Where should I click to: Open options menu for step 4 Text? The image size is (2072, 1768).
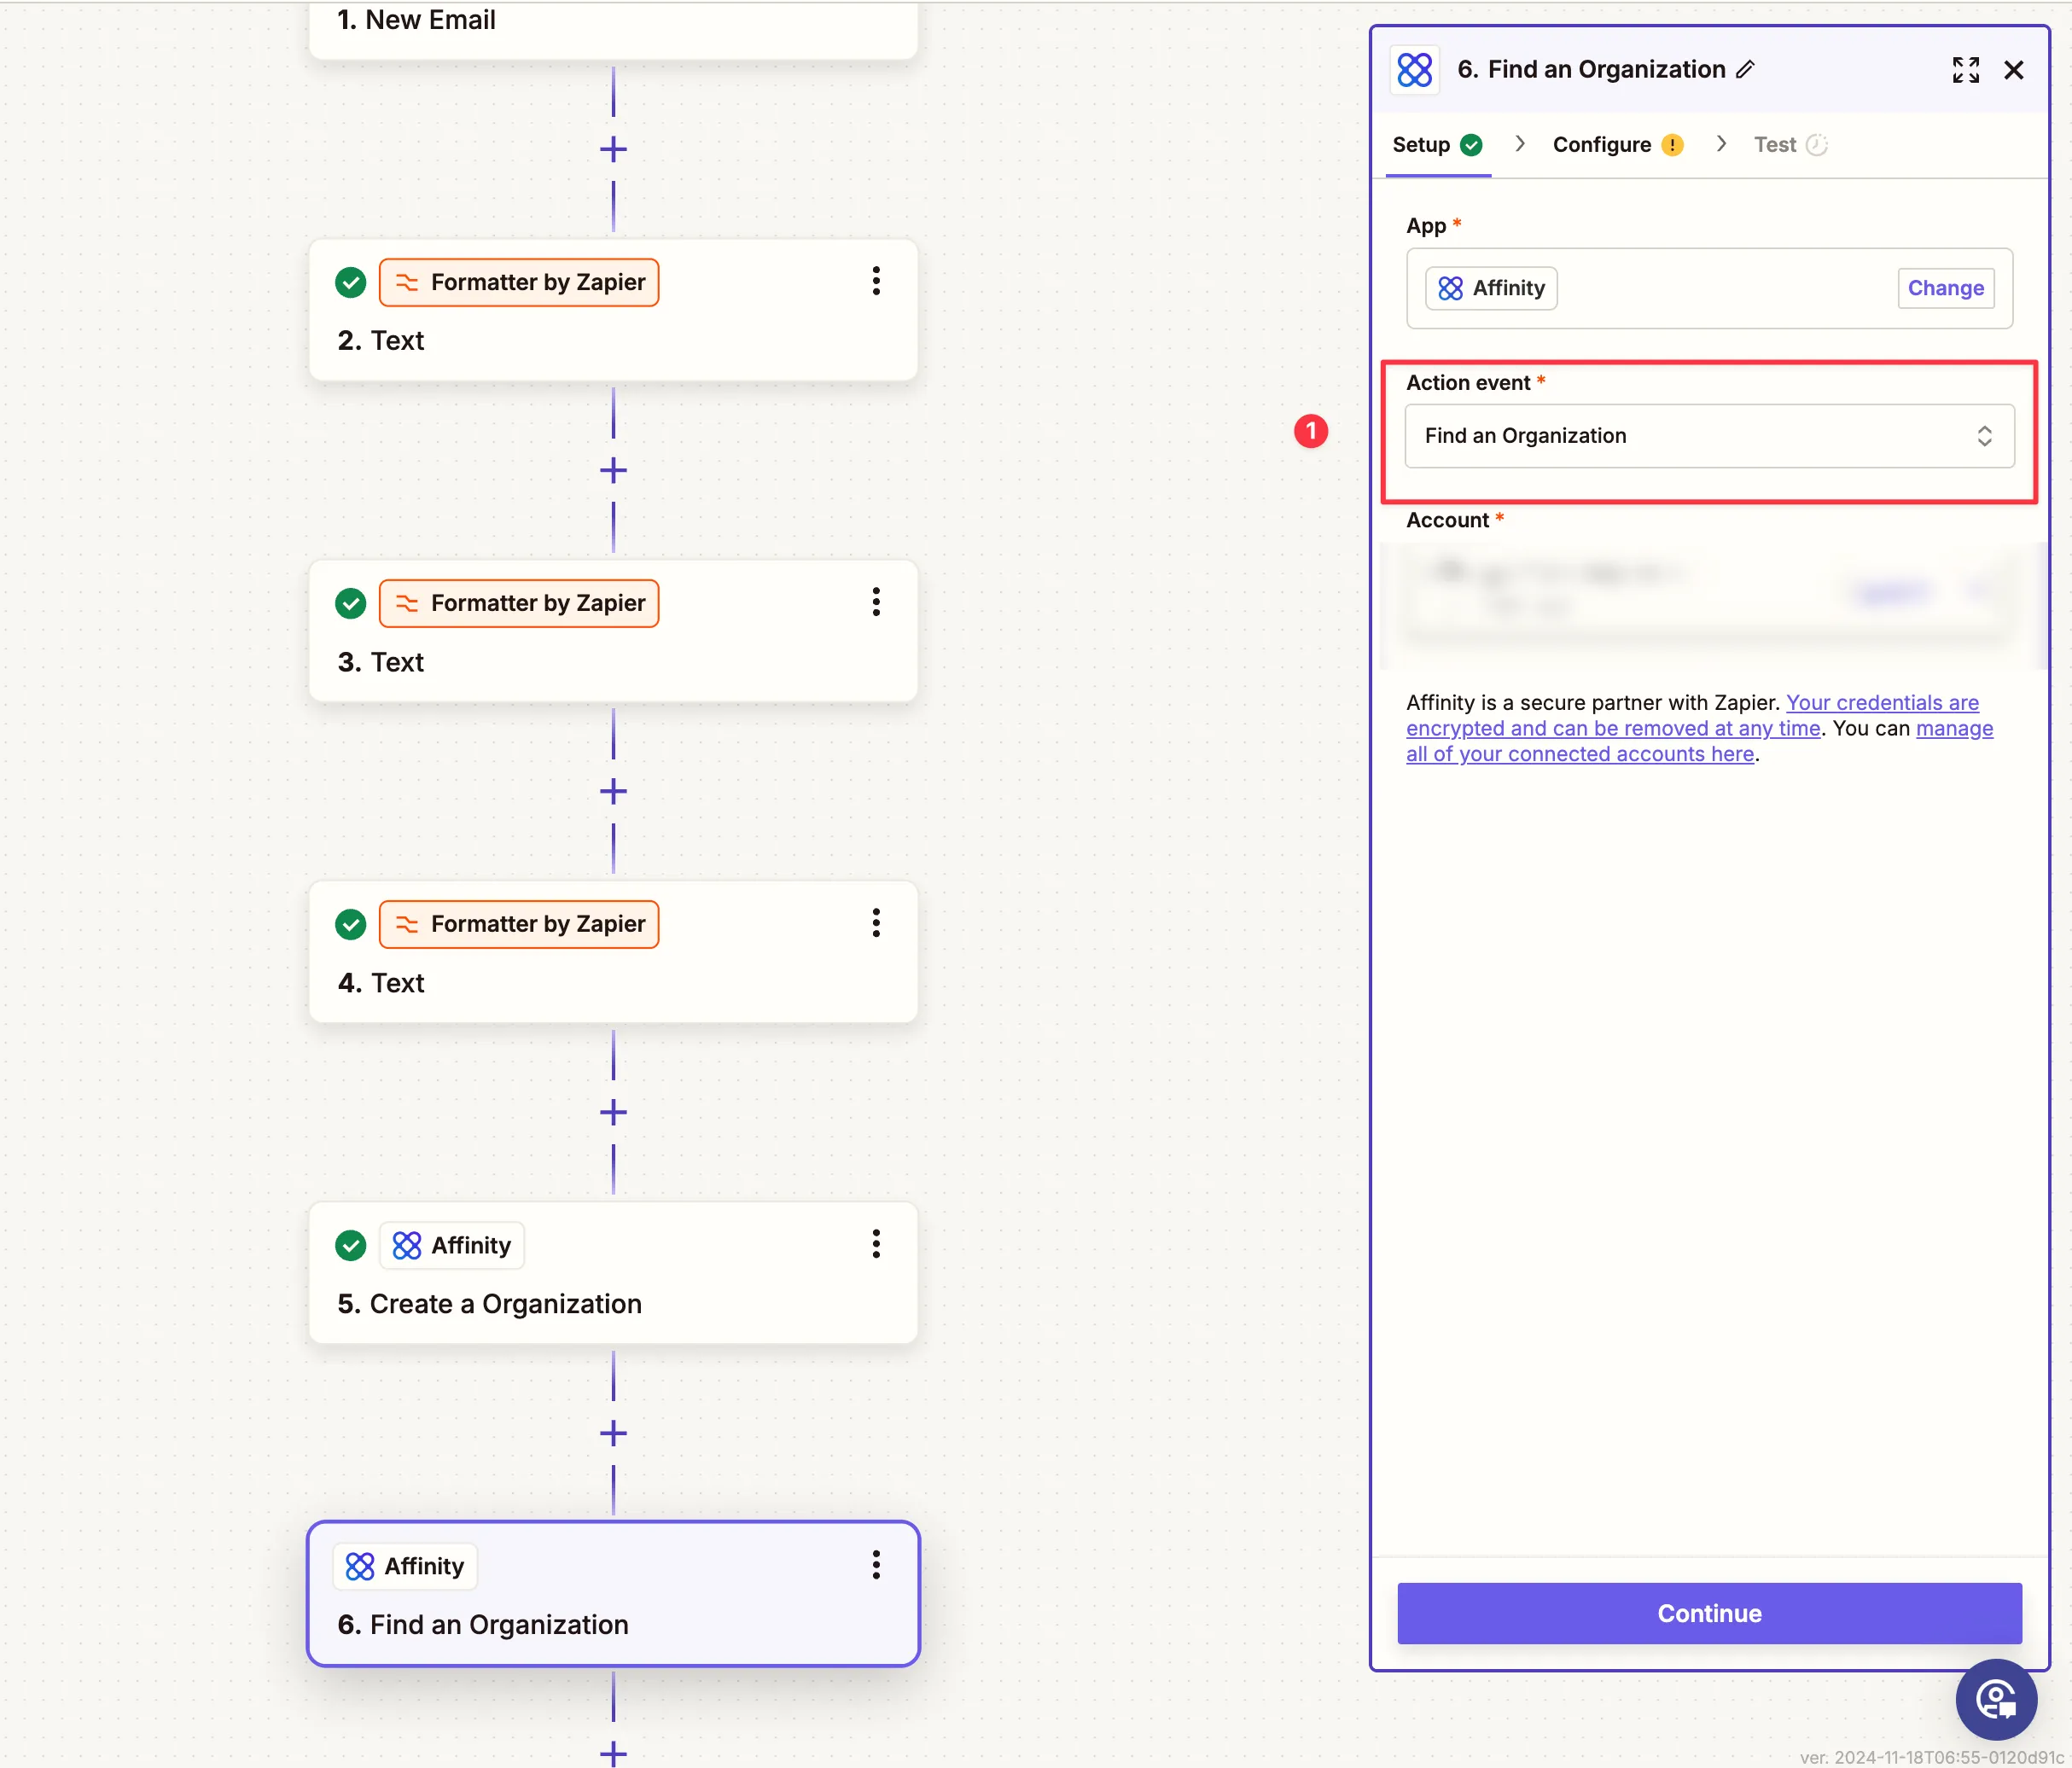(876, 923)
